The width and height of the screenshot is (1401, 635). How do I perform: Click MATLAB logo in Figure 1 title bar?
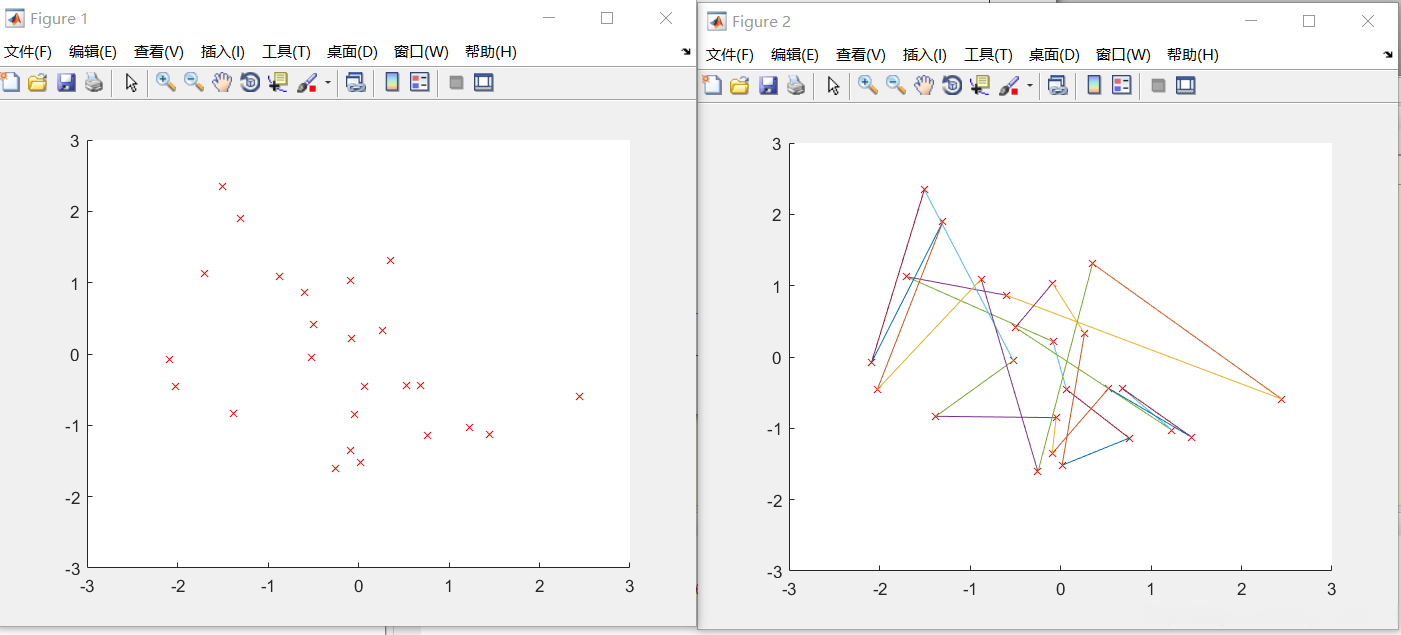(x=14, y=18)
